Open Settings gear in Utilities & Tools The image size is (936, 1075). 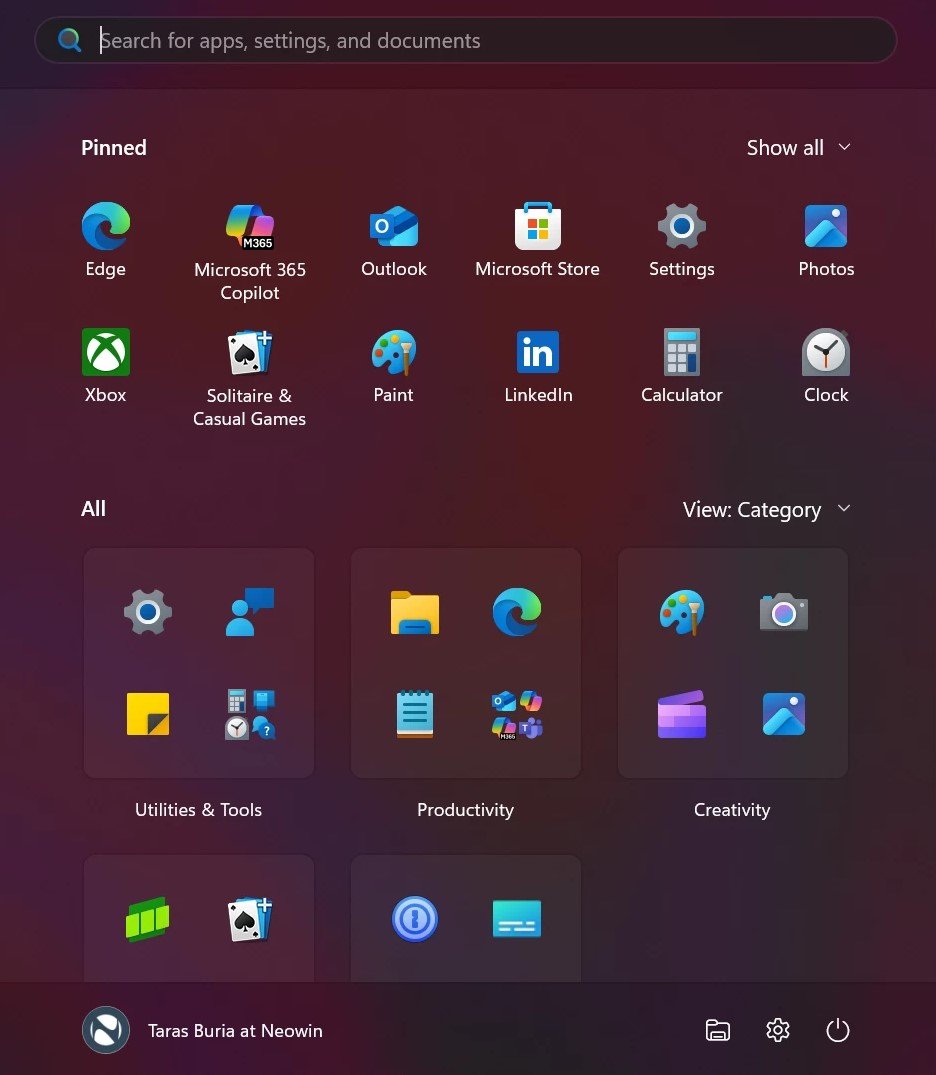point(147,612)
